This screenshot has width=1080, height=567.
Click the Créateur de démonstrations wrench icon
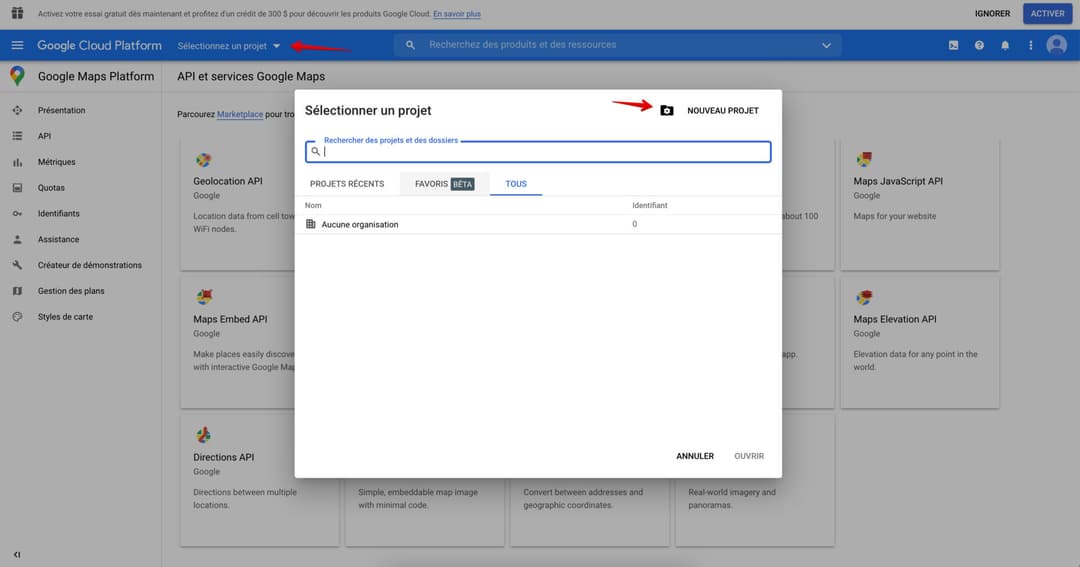pos(17,265)
